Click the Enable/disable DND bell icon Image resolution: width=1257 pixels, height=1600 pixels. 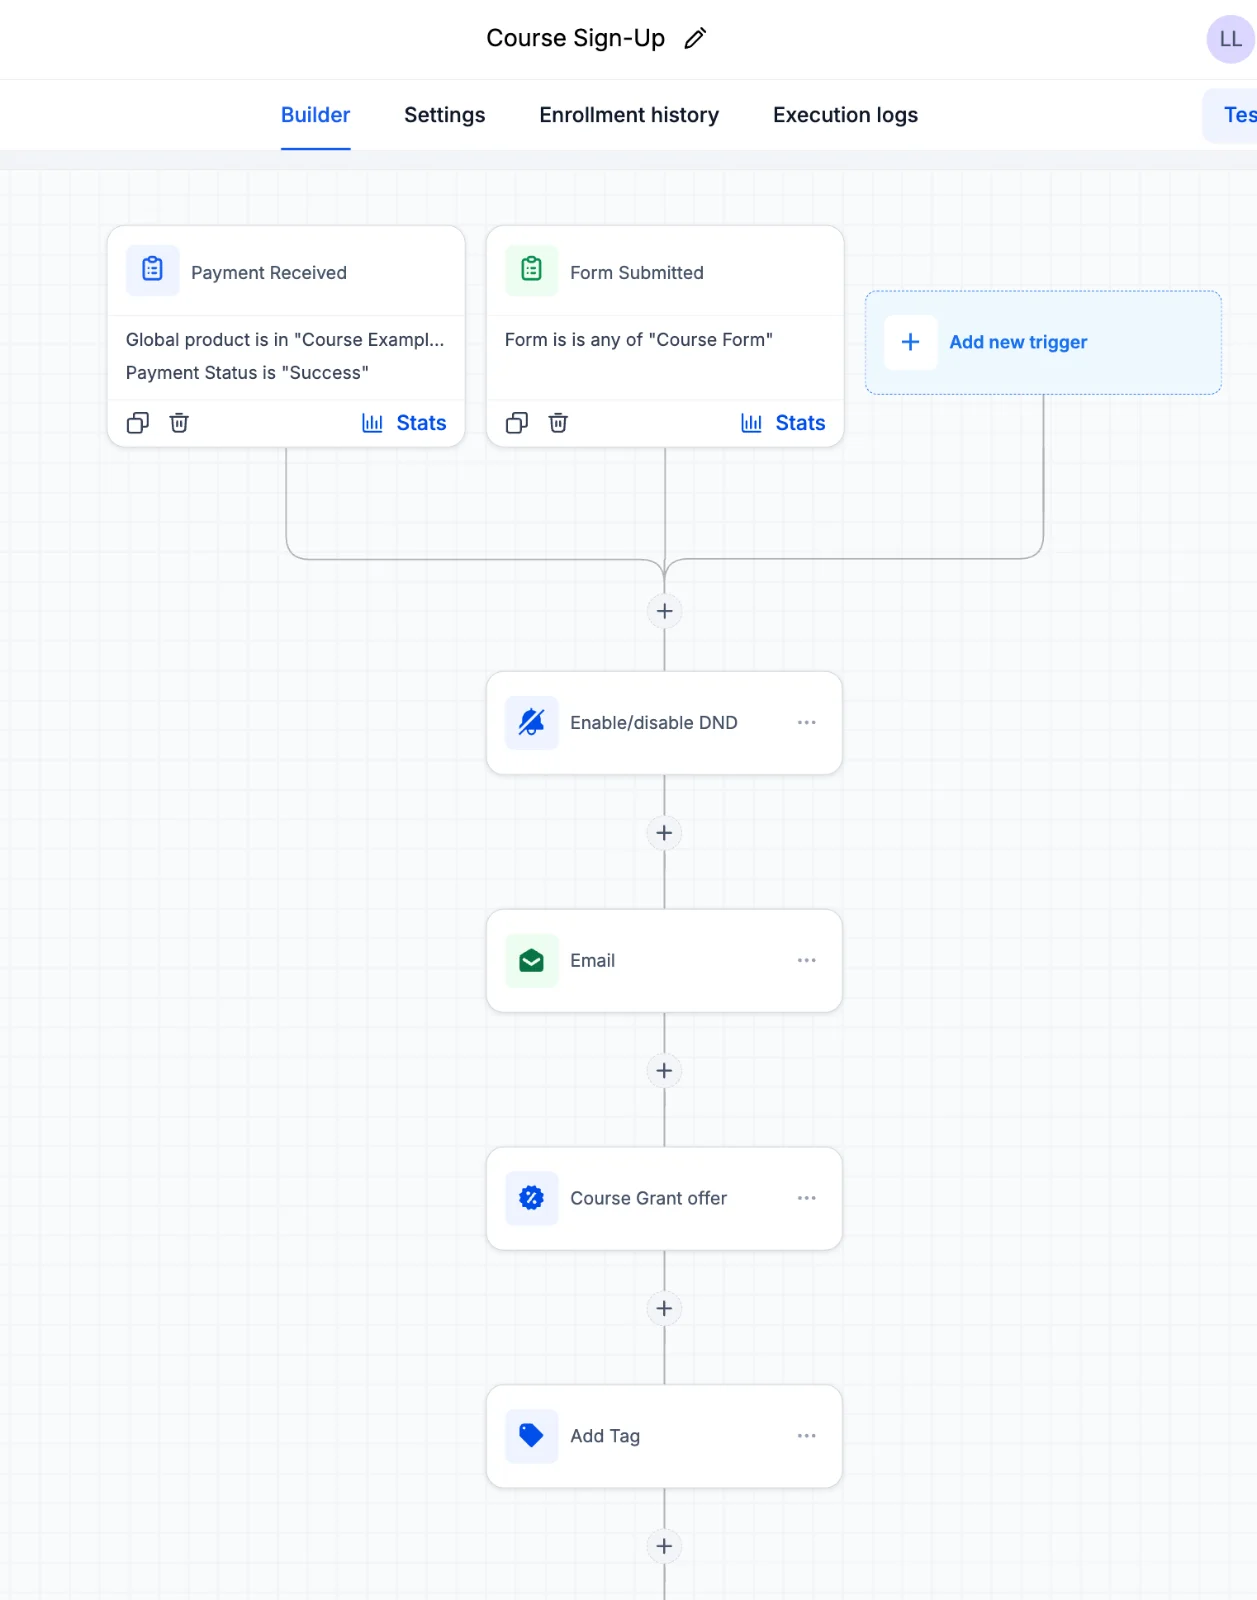click(x=531, y=722)
